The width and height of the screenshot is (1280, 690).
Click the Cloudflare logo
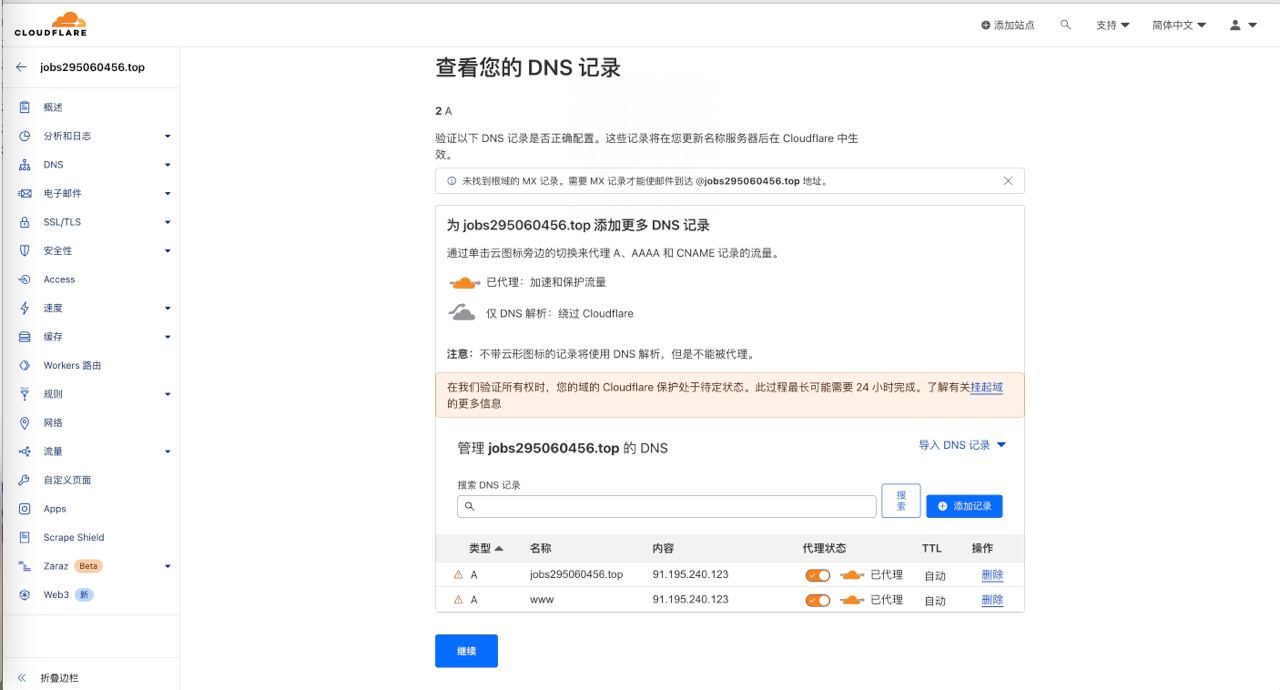point(51,24)
